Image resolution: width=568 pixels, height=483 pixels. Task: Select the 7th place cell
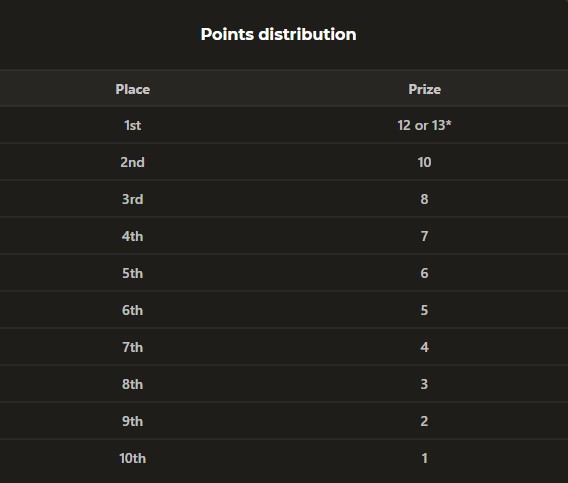click(133, 347)
